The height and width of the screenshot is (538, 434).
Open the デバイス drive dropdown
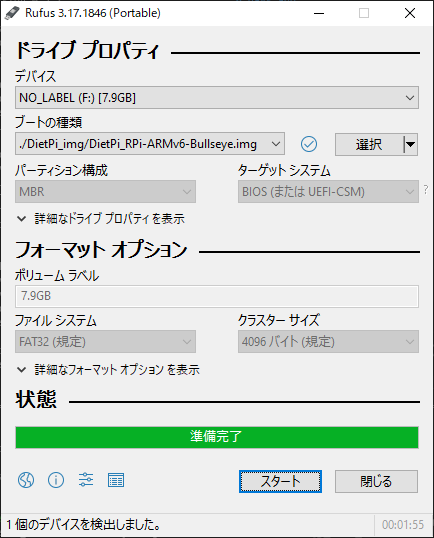(x=217, y=98)
